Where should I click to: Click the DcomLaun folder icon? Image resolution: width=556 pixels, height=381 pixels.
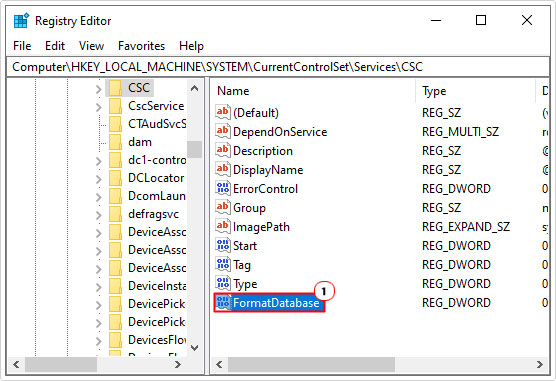click(116, 196)
